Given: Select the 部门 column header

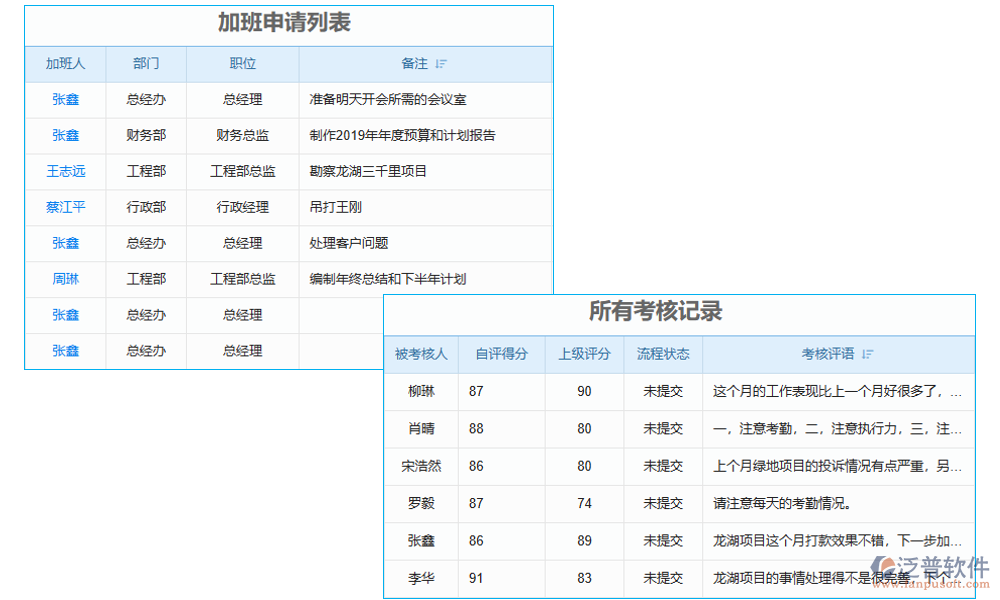Looking at the screenshot, I should (x=146, y=63).
